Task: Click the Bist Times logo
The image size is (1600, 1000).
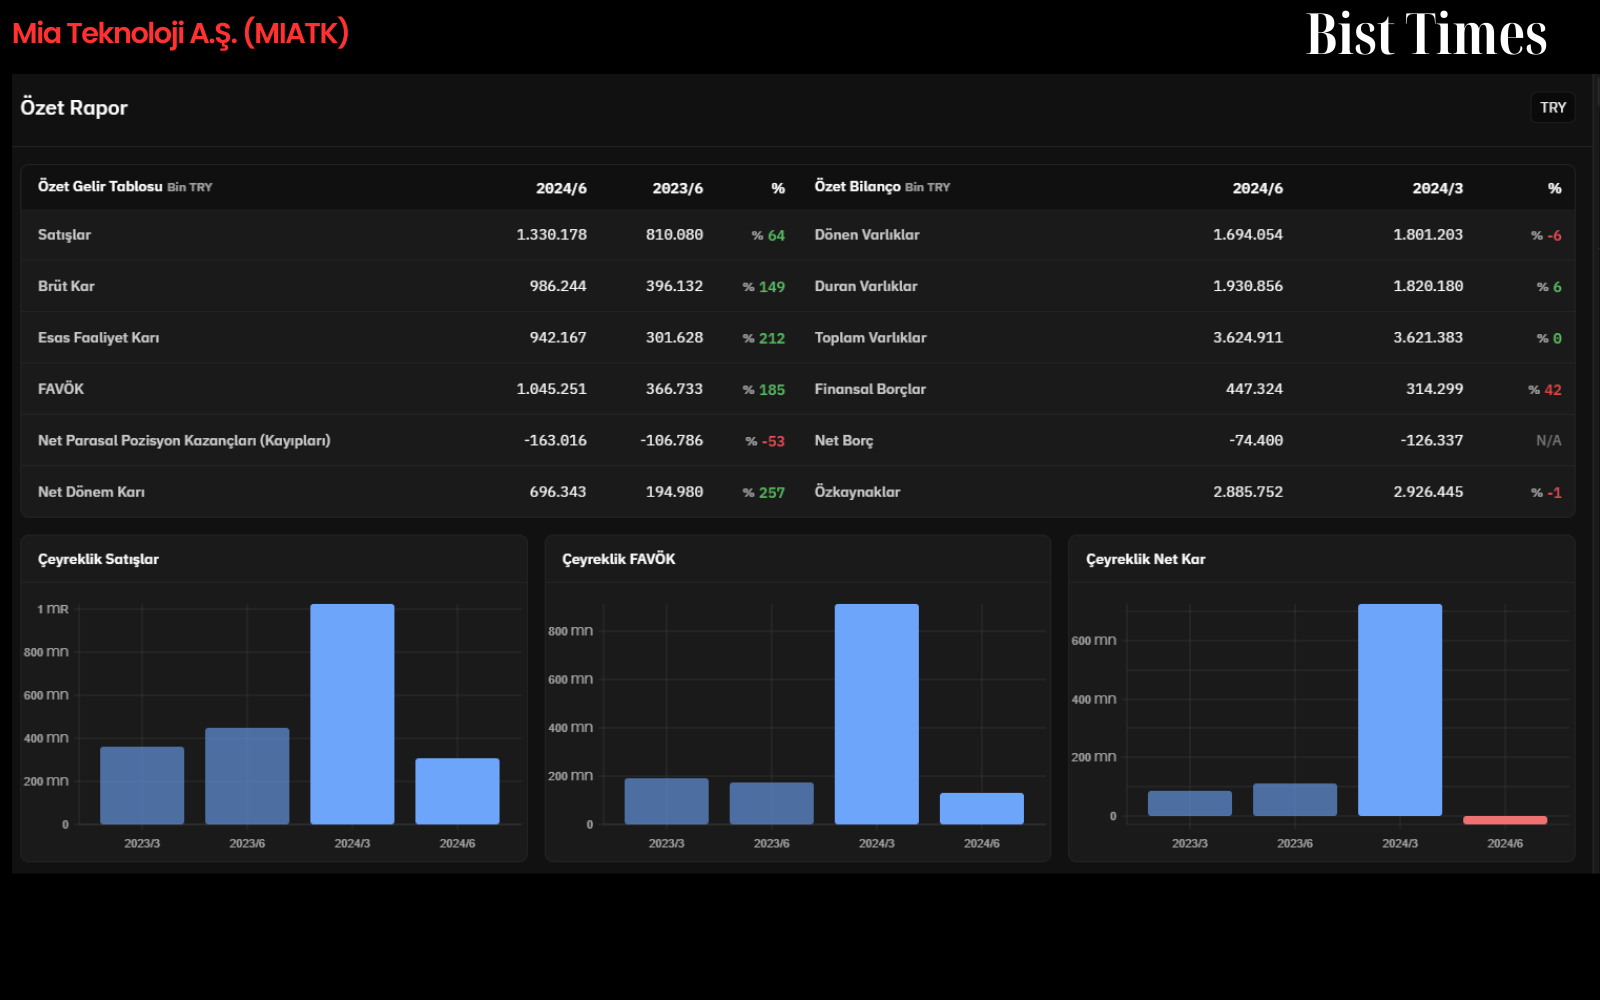Action: click(x=1426, y=35)
